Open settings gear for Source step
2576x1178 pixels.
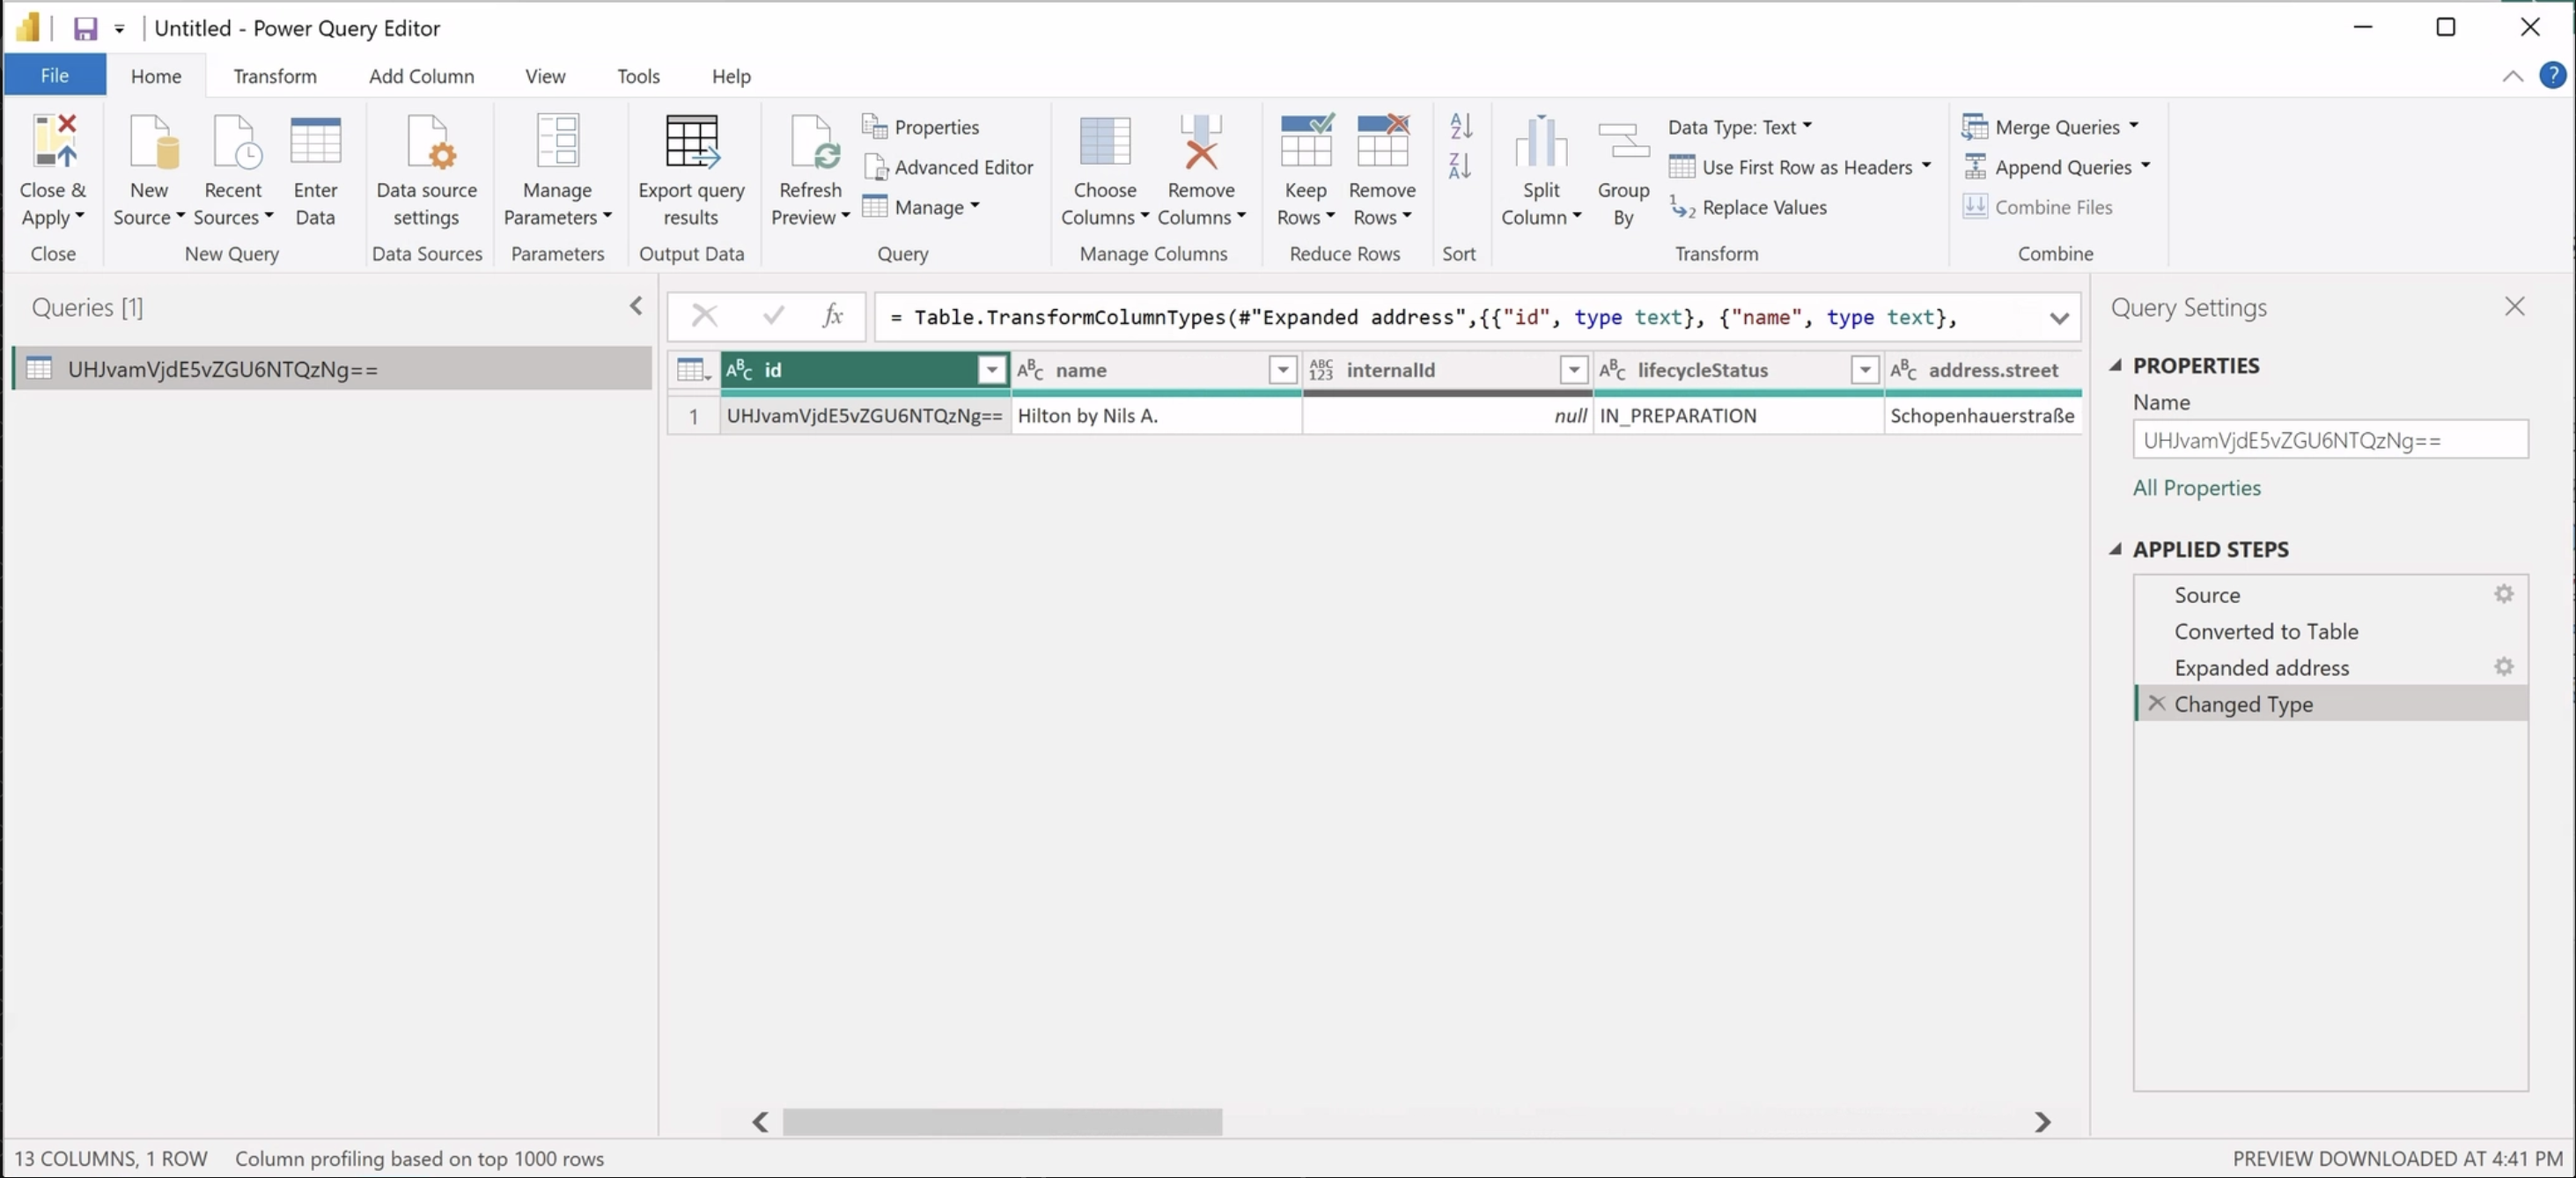click(x=2503, y=594)
